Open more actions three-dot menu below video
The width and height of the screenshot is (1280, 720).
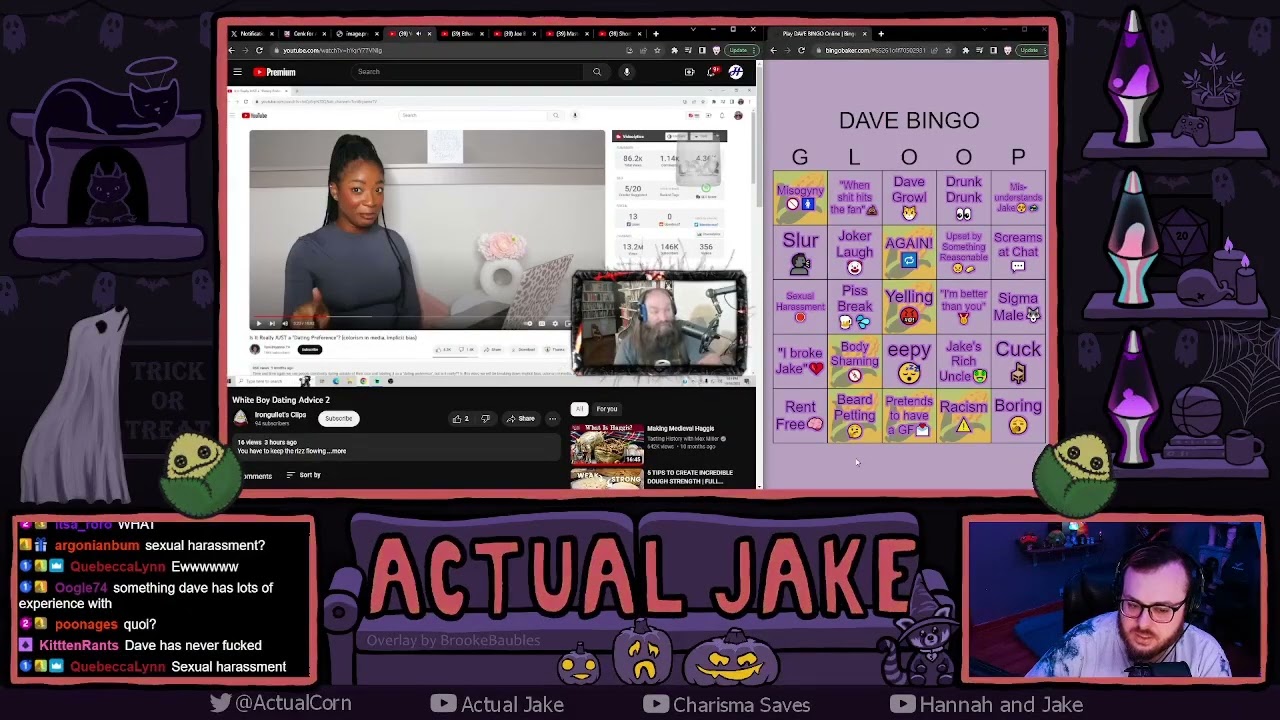(552, 419)
